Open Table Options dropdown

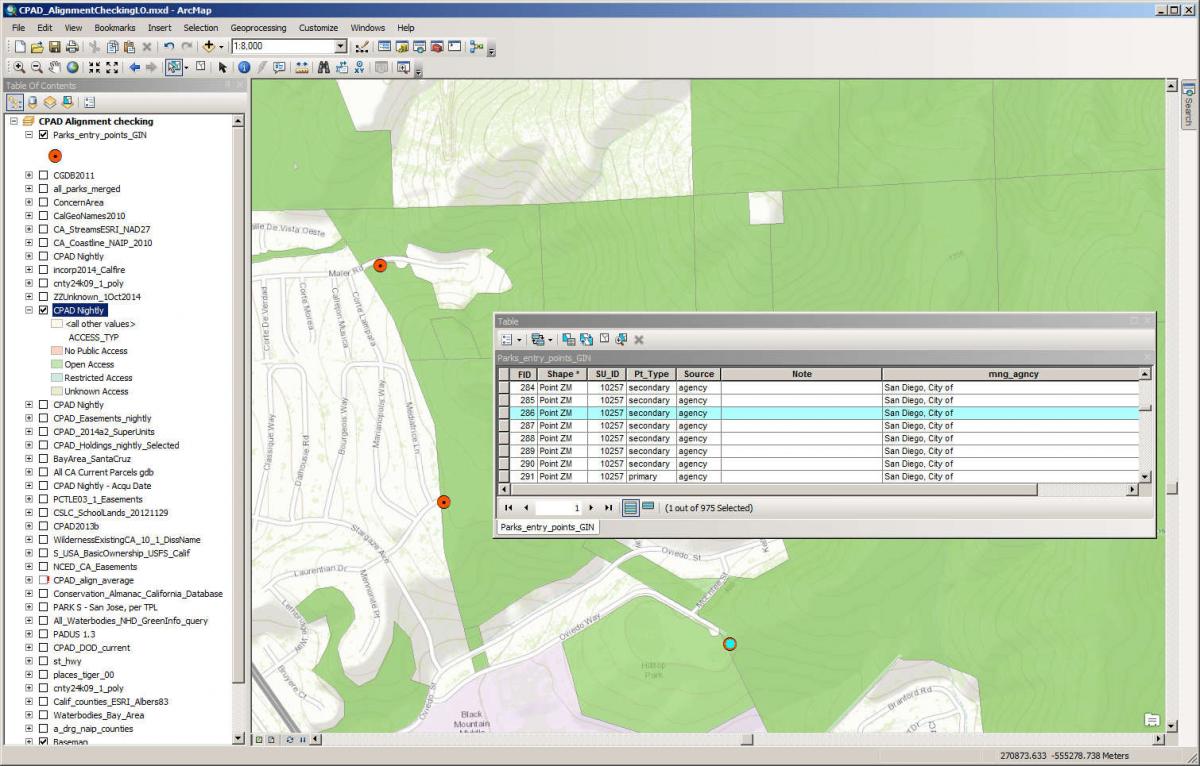pos(510,340)
